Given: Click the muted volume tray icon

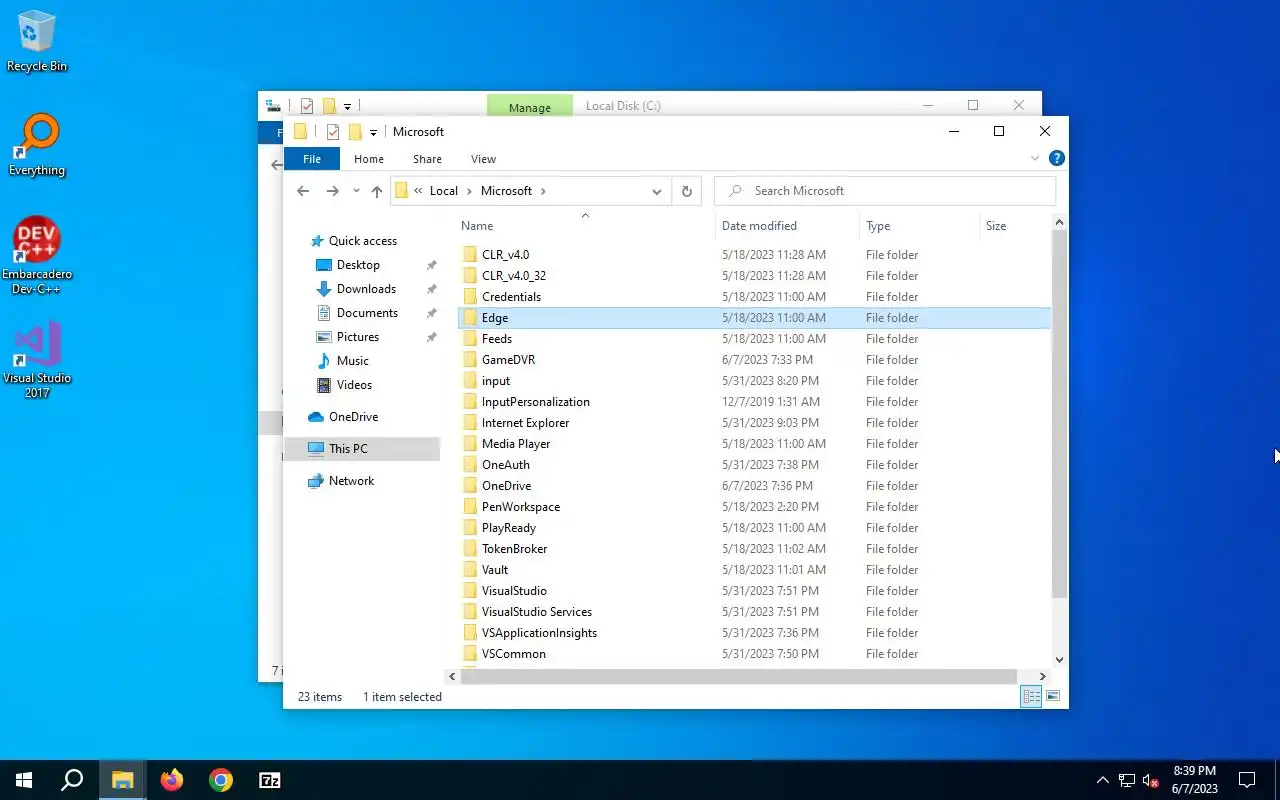Looking at the screenshot, I should [1151, 780].
